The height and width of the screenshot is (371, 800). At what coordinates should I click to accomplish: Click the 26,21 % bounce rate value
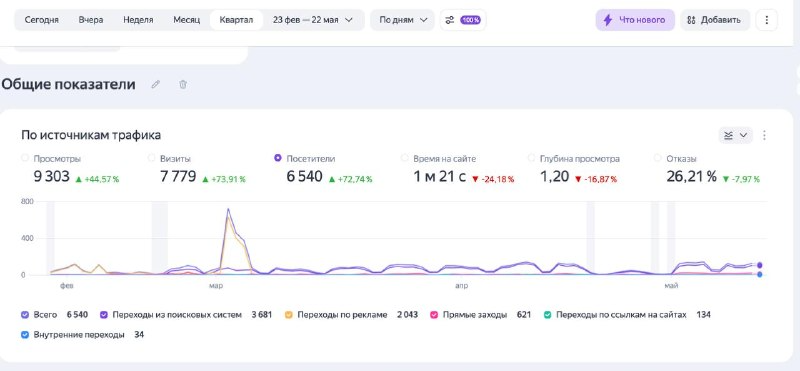pyautogui.click(x=691, y=177)
